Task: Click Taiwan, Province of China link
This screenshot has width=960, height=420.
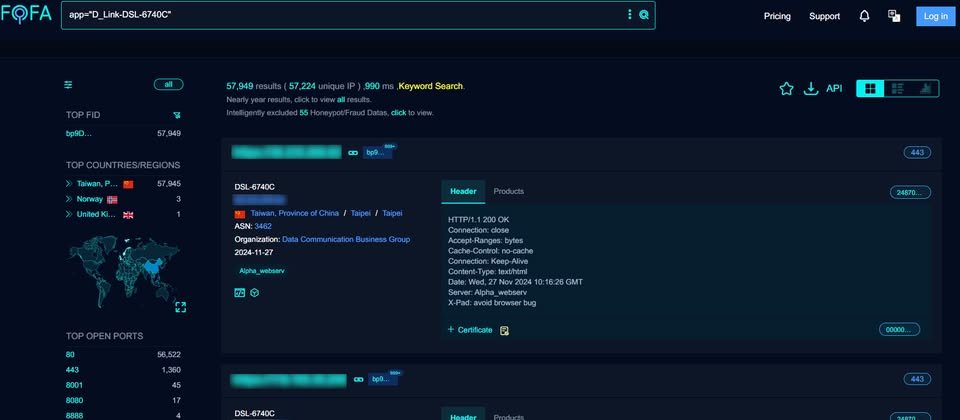Action: (x=294, y=214)
